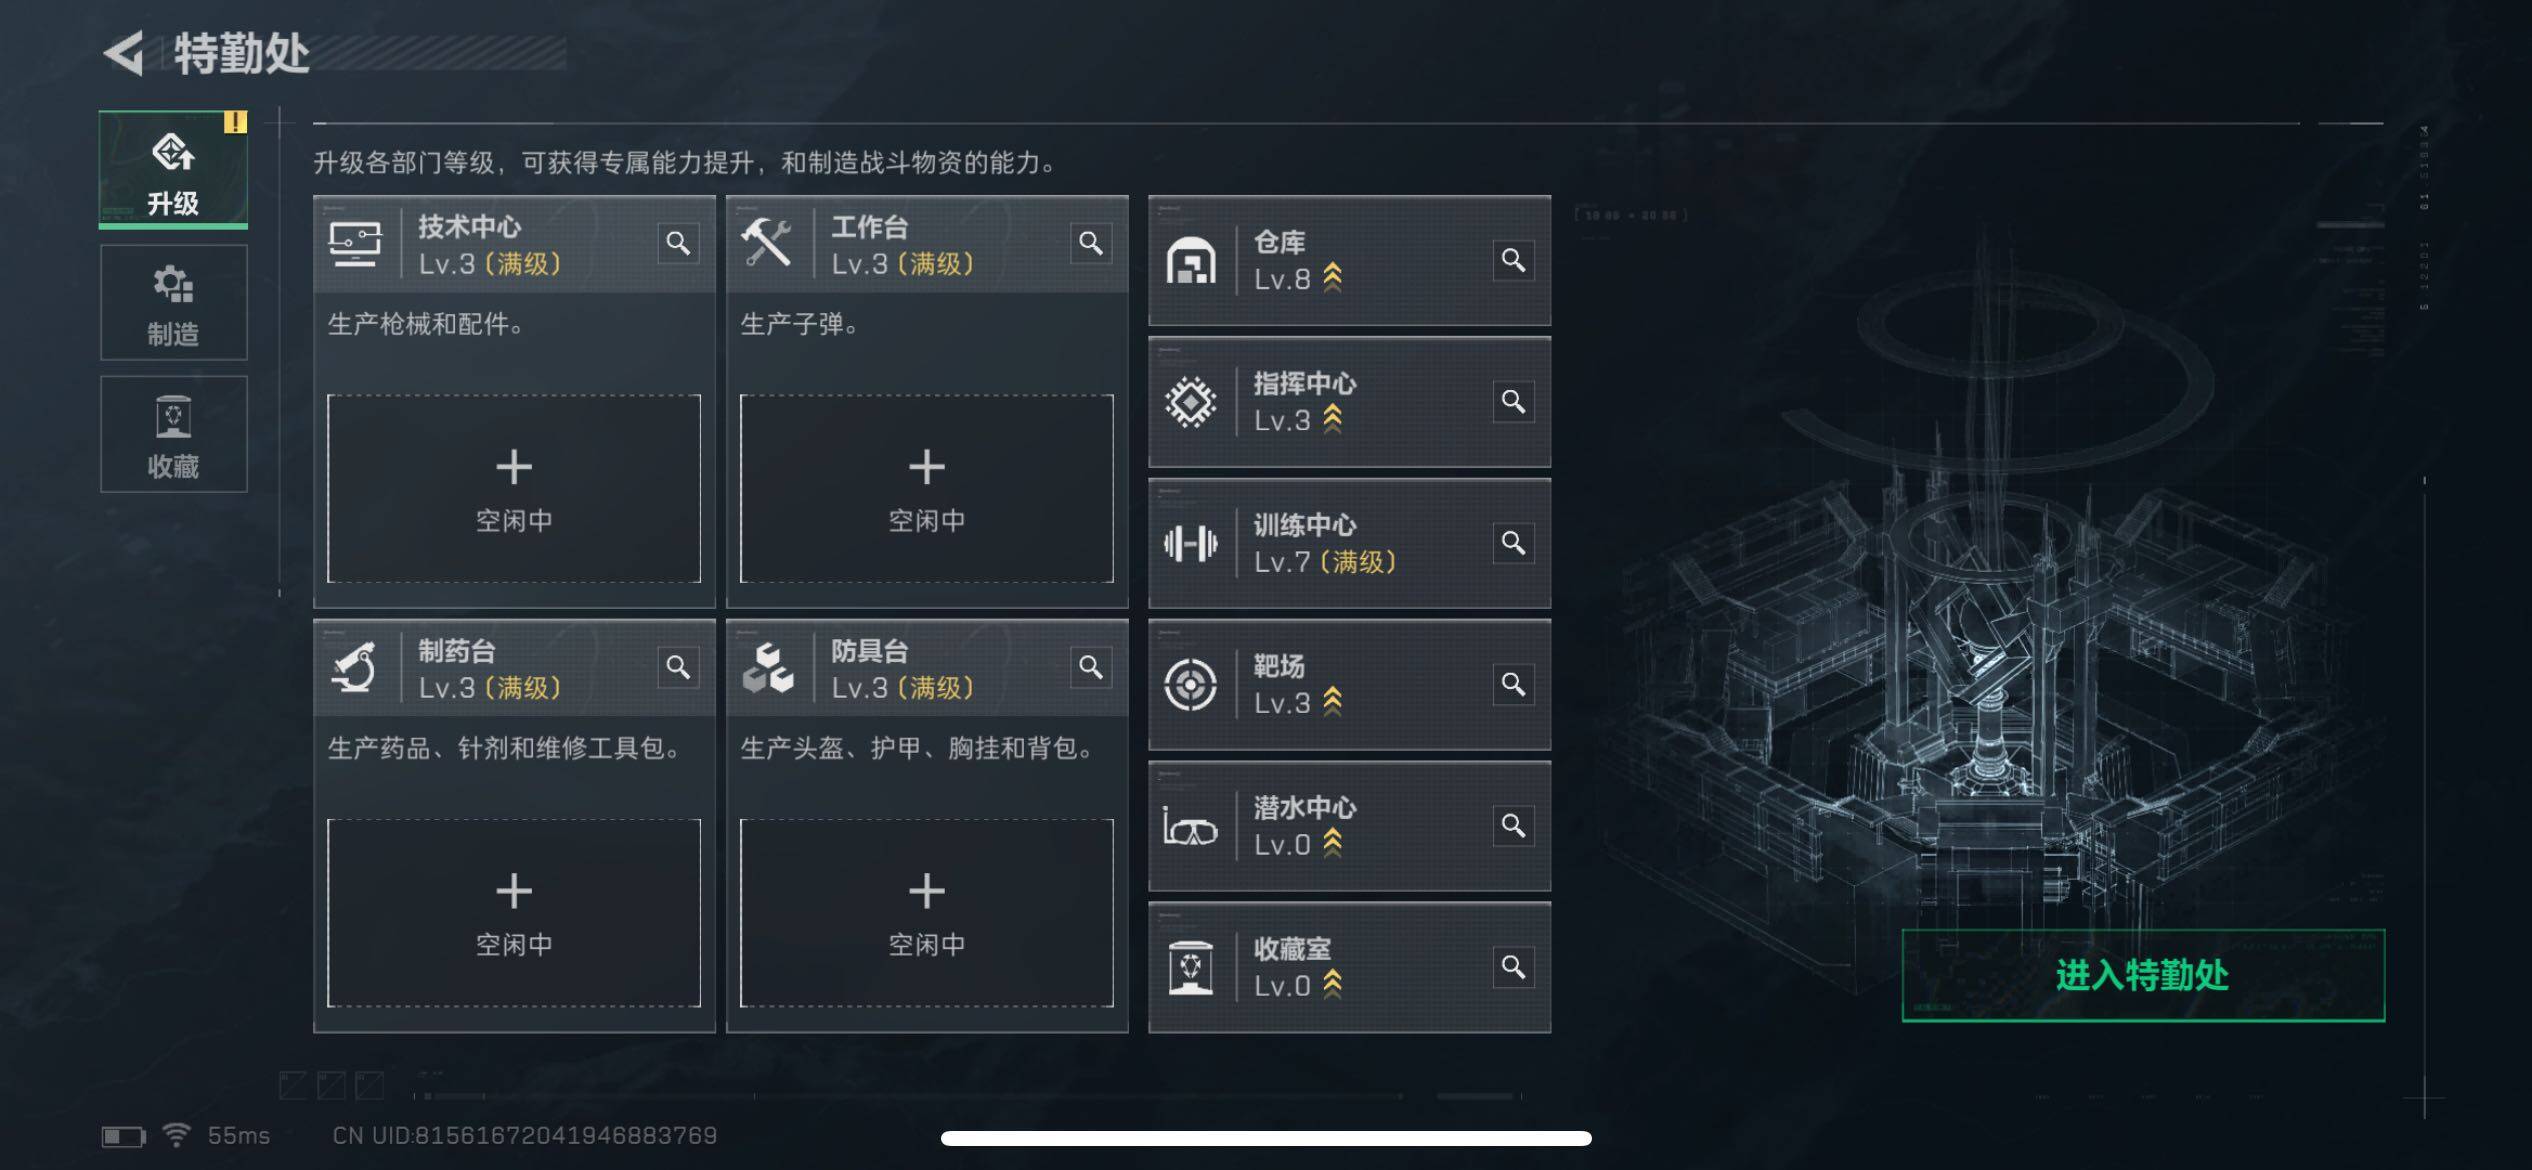
Task: Switch to the 收藏 tab
Action: (173, 434)
